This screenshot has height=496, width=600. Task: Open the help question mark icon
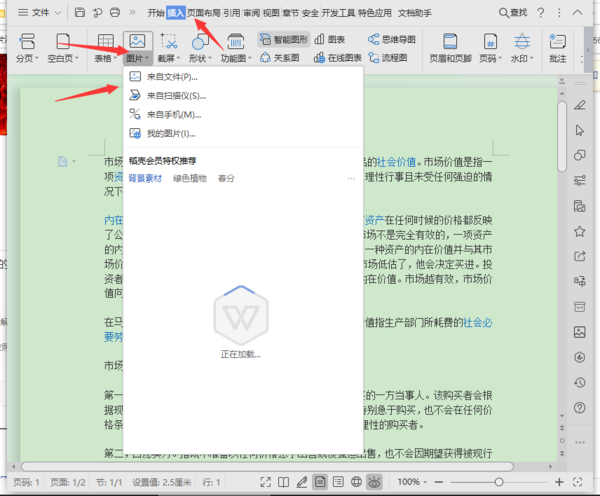[x=540, y=13]
